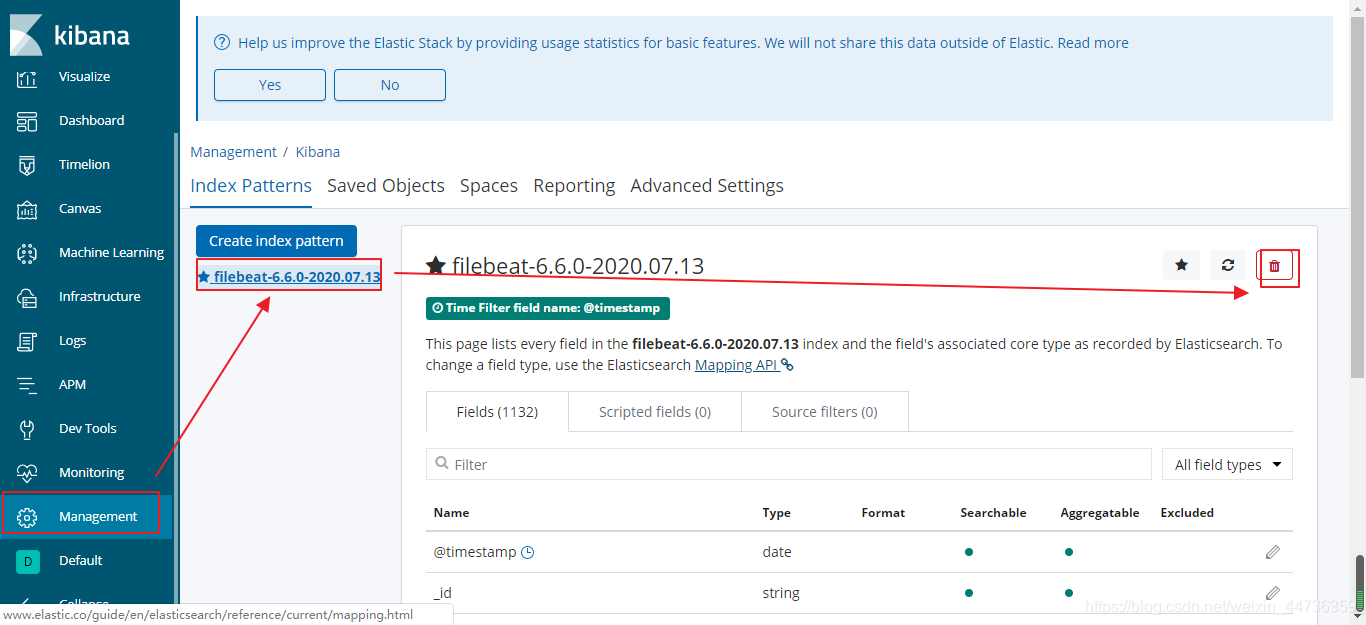This screenshot has height=625, width=1366.
Task: Edit the _id field pencil icon
Action: point(1272,593)
